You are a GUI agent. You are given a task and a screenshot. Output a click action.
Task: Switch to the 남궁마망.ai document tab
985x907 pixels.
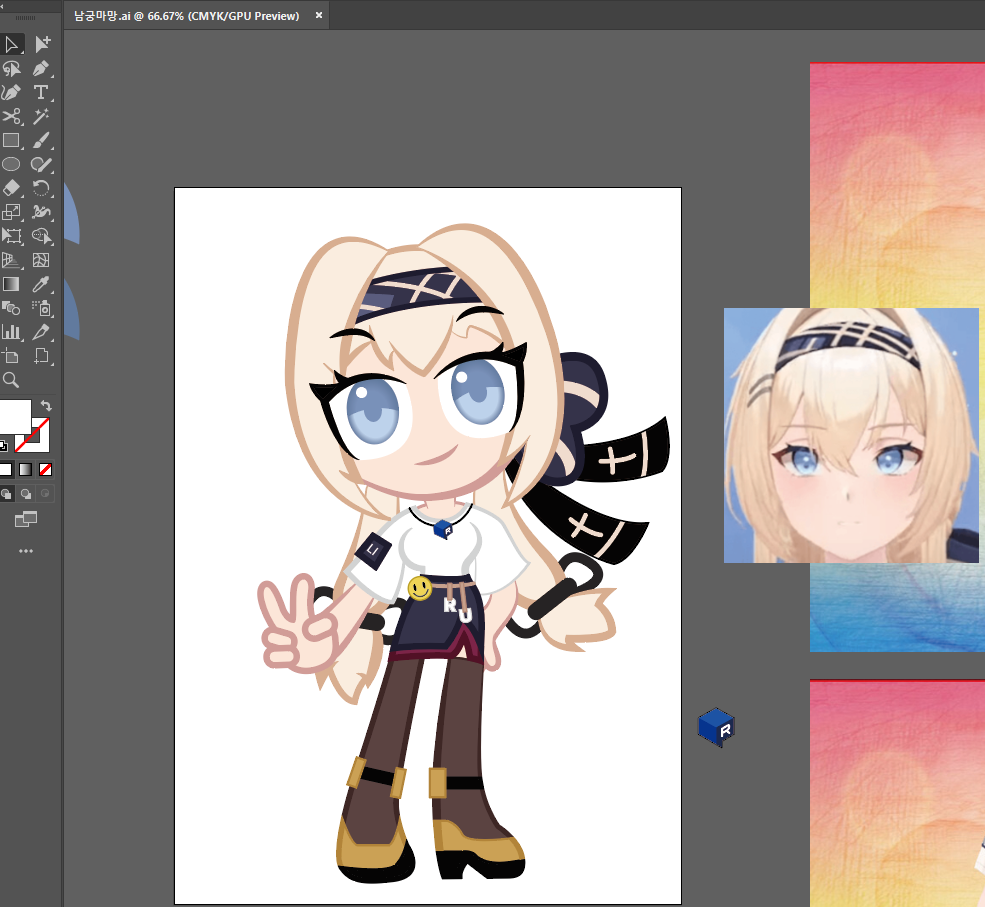point(187,16)
